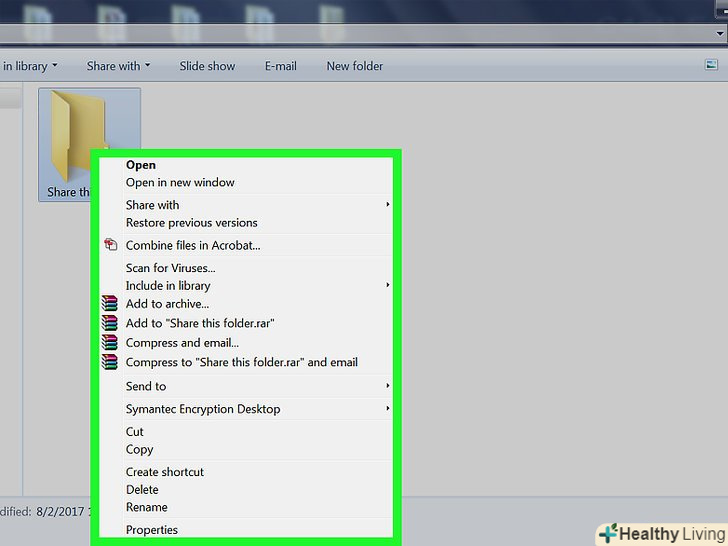Click the WinRAR icon beside Compress and email
The image size is (728, 546).
click(110, 343)
